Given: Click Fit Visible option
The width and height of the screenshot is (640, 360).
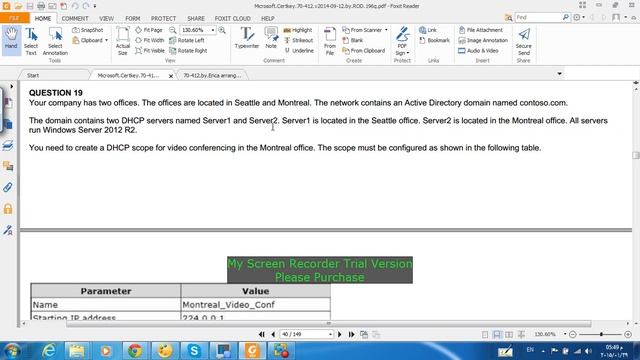Looking at the screenshot, I should [x=150, y=51].
